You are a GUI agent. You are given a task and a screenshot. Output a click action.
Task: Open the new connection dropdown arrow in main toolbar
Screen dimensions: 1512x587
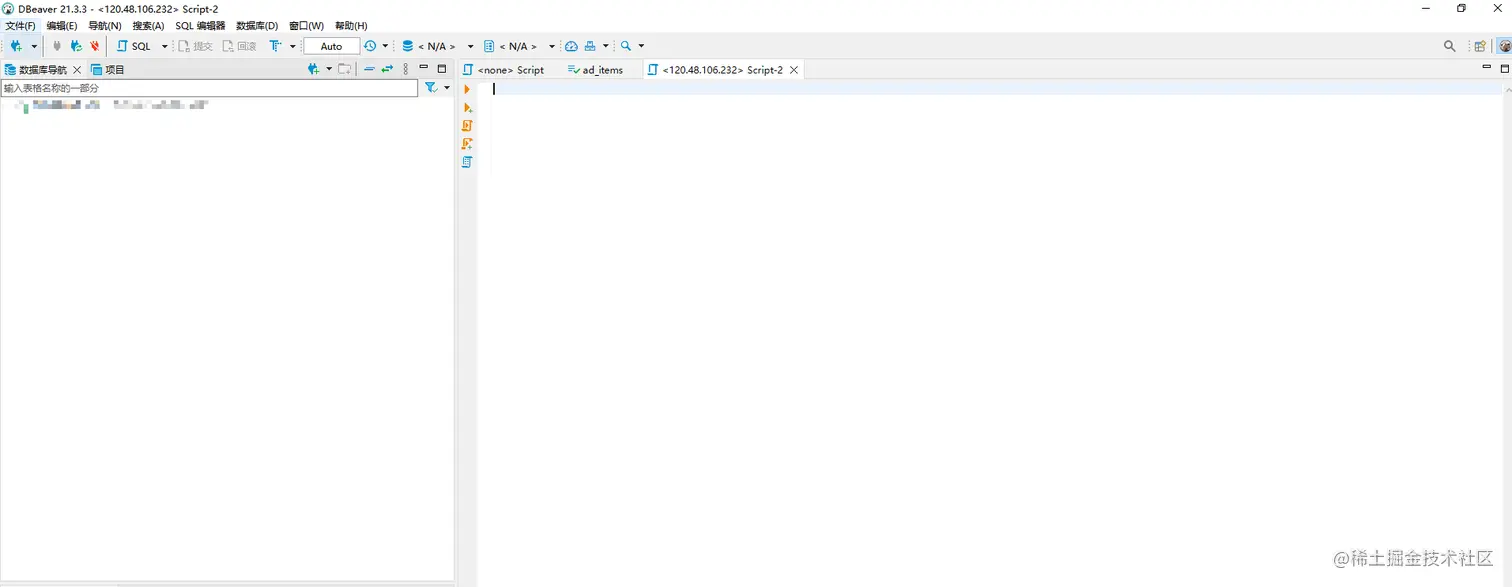click(x=34, y=46)
